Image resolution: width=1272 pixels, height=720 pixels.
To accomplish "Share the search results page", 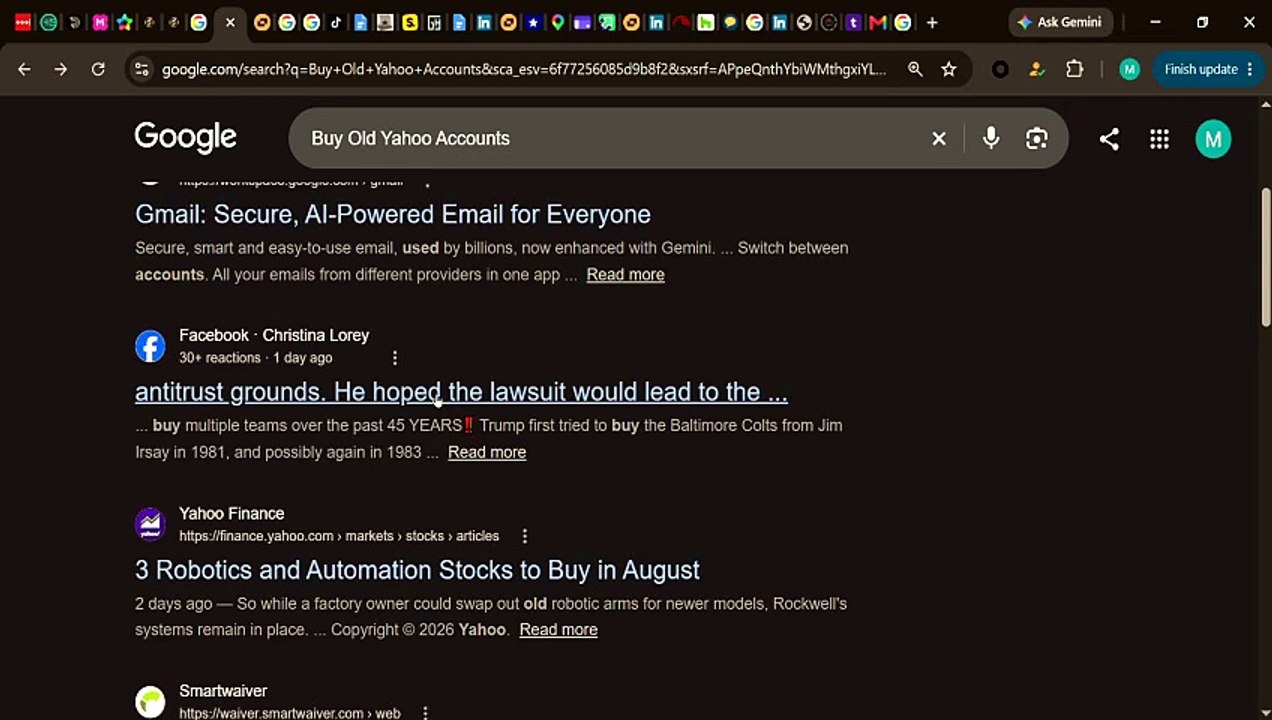I will 1109,139.
